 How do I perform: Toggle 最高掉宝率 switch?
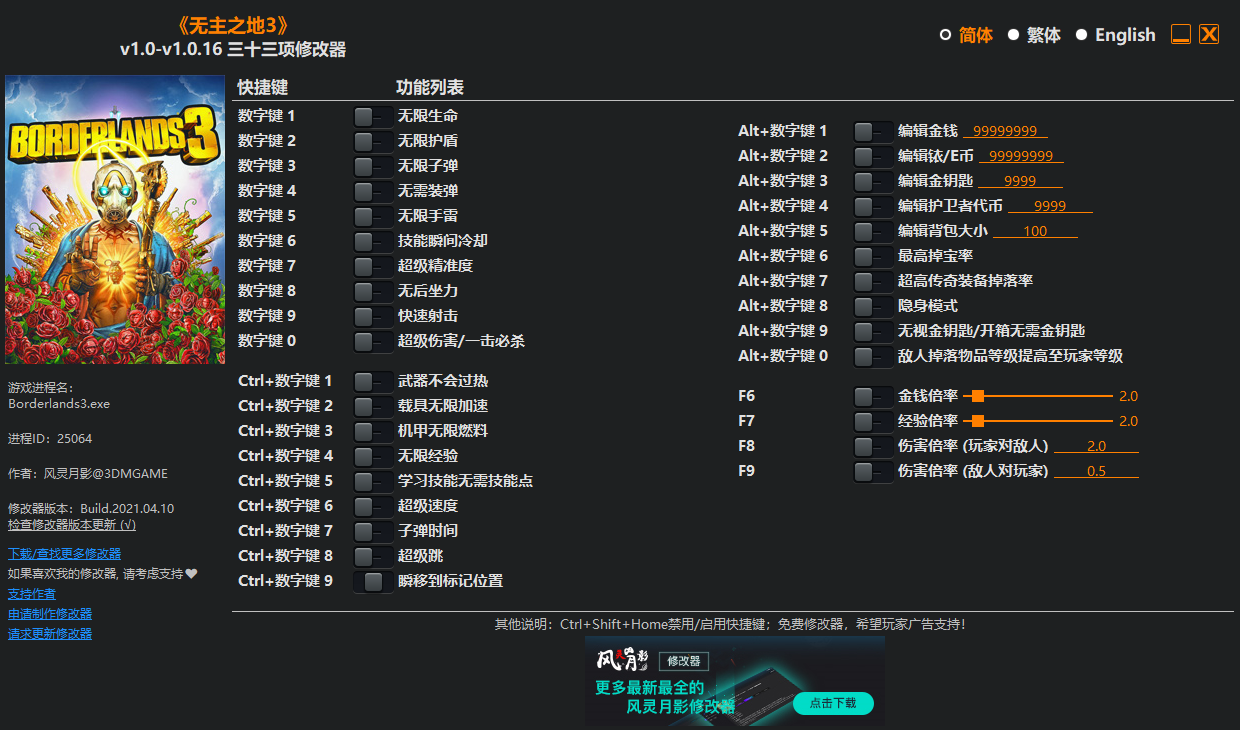pyautogui.click(x=873, y=256)
